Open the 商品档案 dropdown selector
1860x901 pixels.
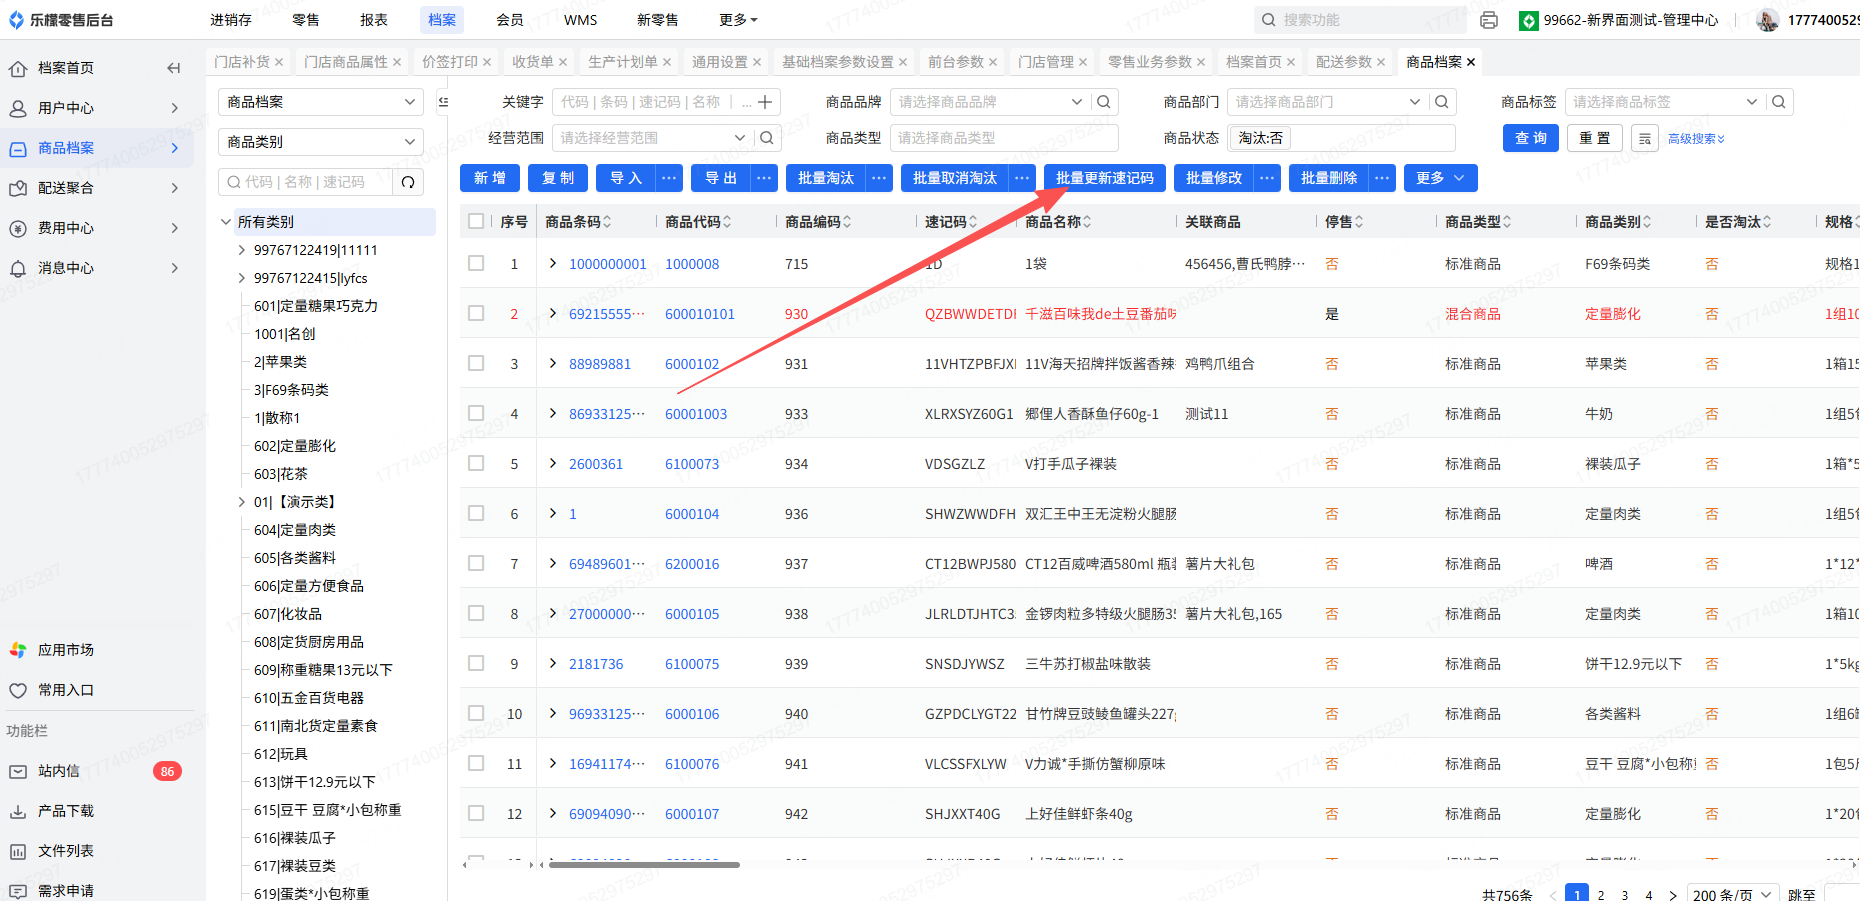tap(321, 102)
